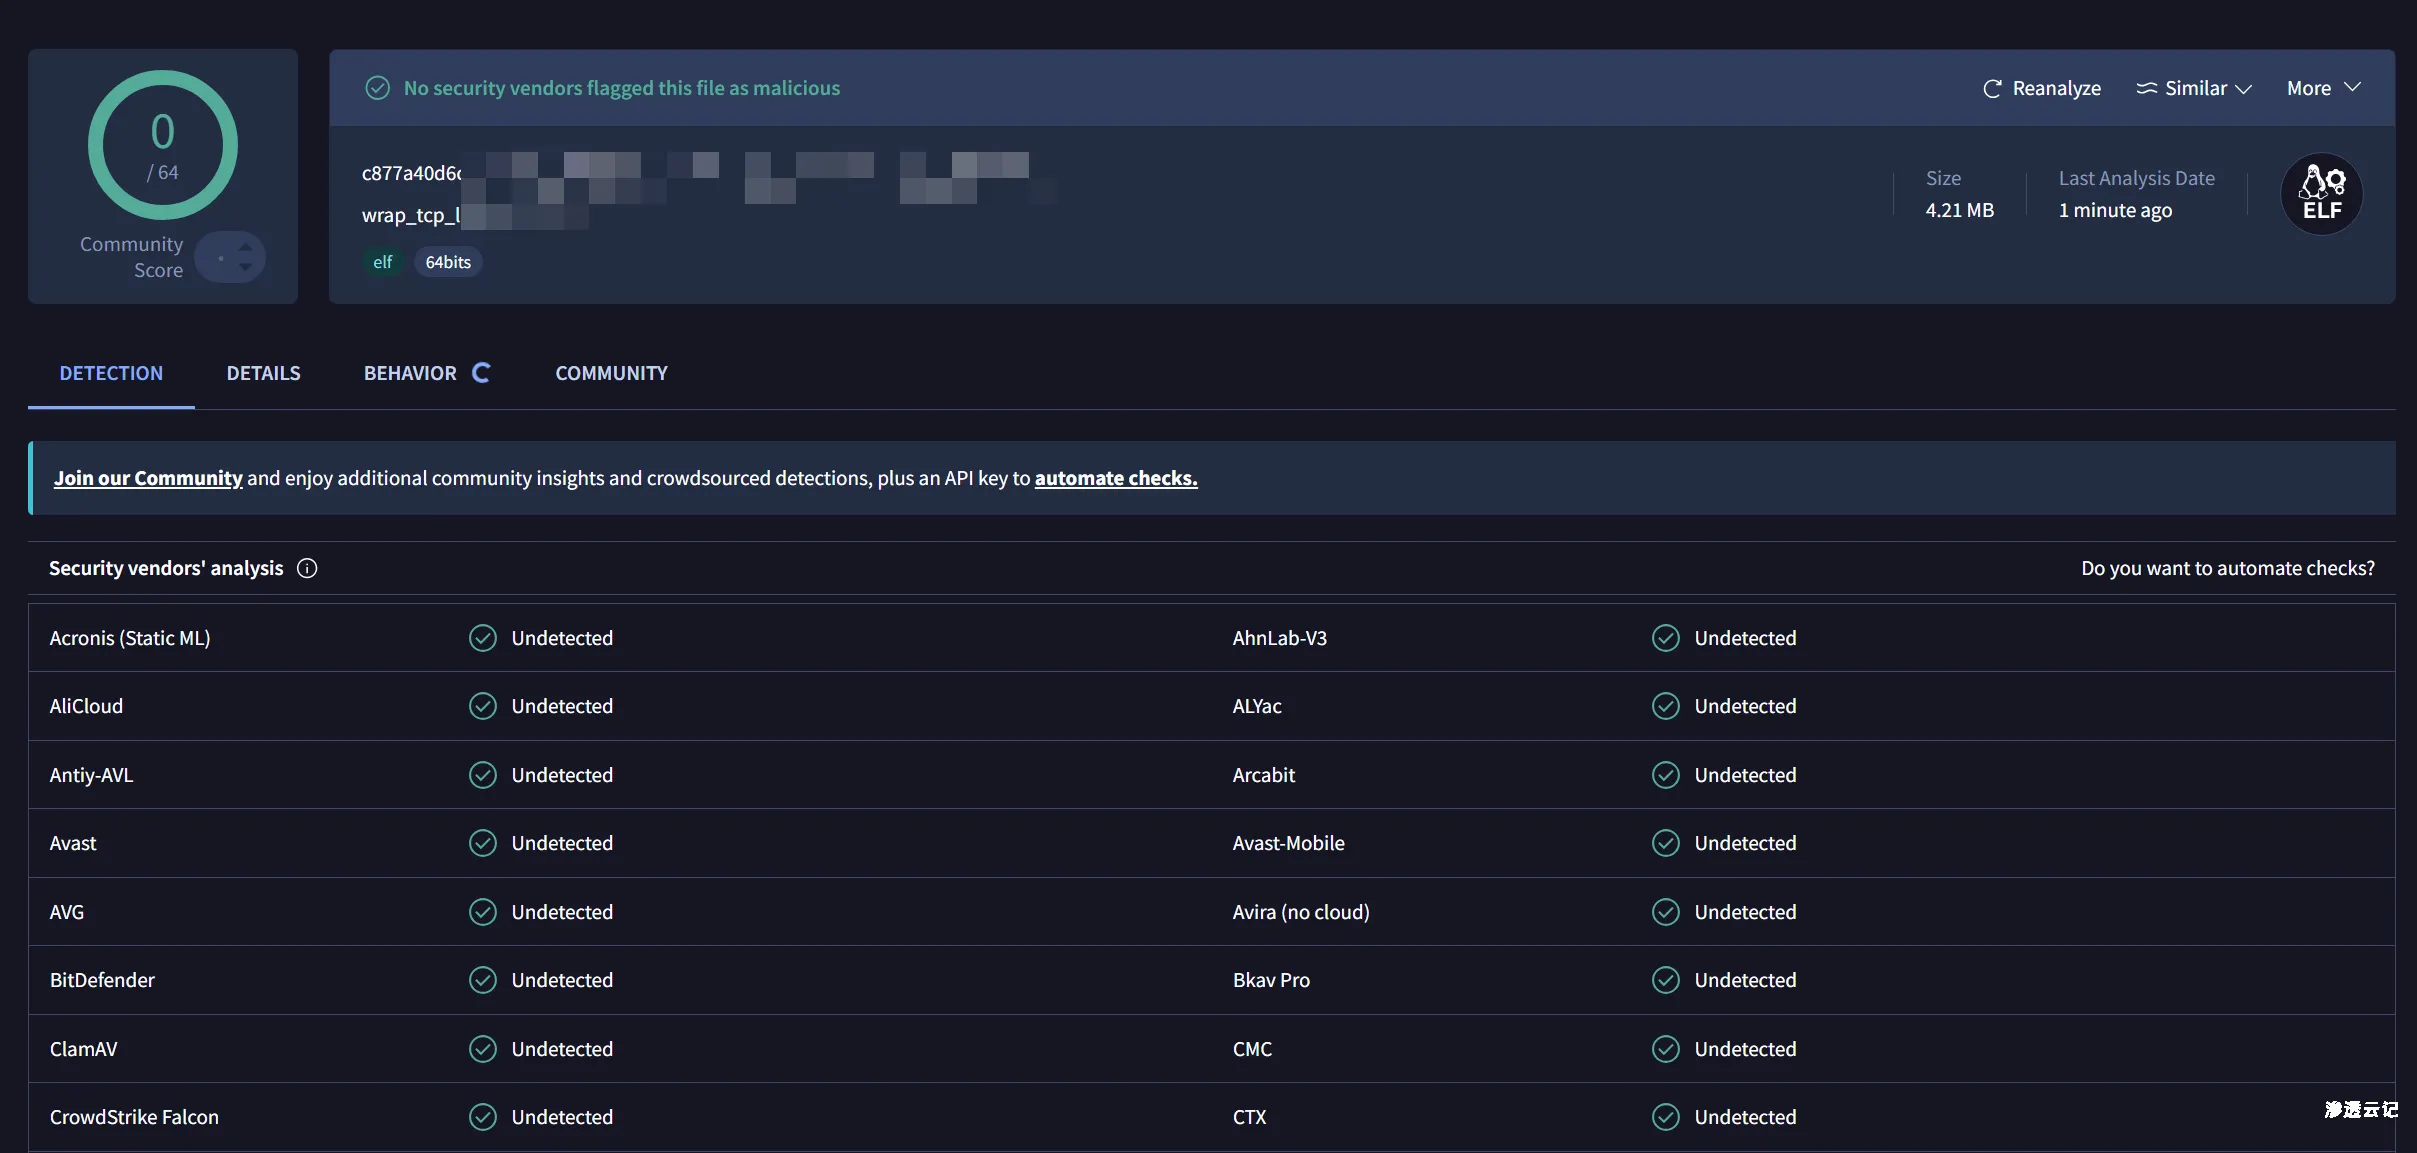
Task: Click the BitDefender vendor name
Action: (102, 980)
